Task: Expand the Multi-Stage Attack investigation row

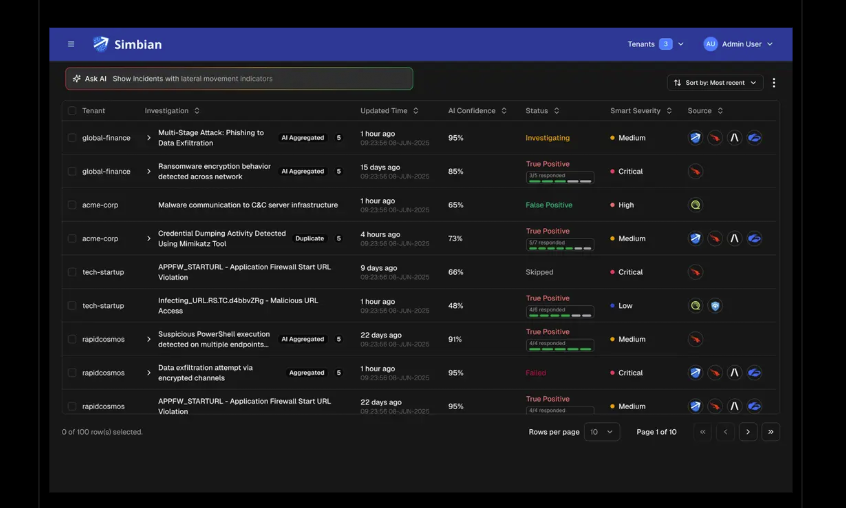Action: (149, 138)
